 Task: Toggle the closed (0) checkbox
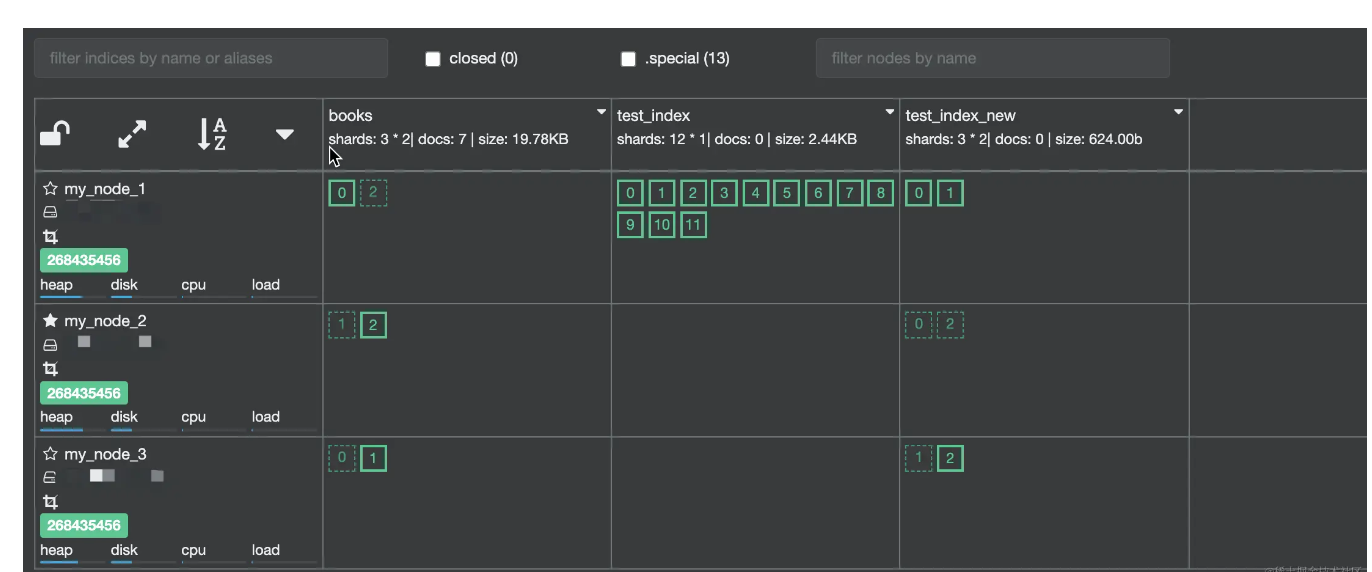tap(433, 59)
